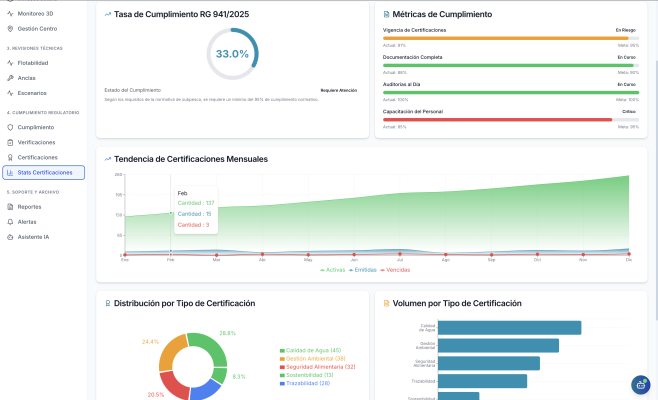Open Escenarios from the sidebar

[x=32, y=92]
